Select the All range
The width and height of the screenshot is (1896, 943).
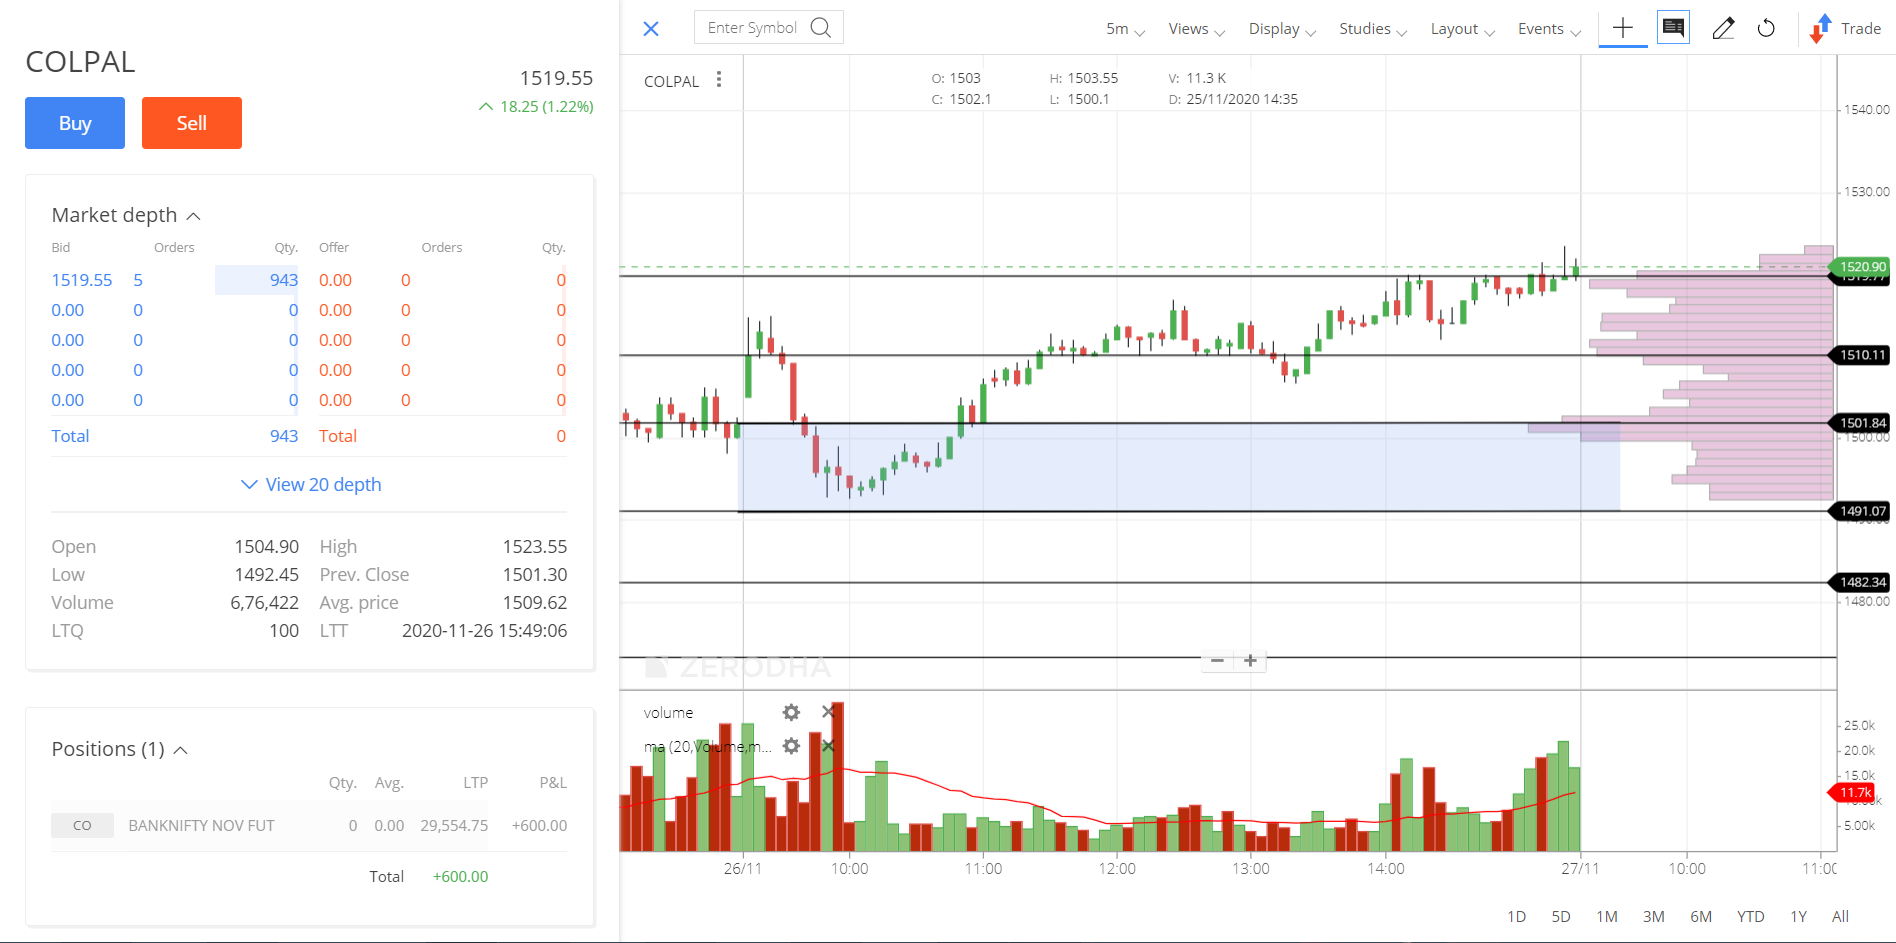[1840, 916]
